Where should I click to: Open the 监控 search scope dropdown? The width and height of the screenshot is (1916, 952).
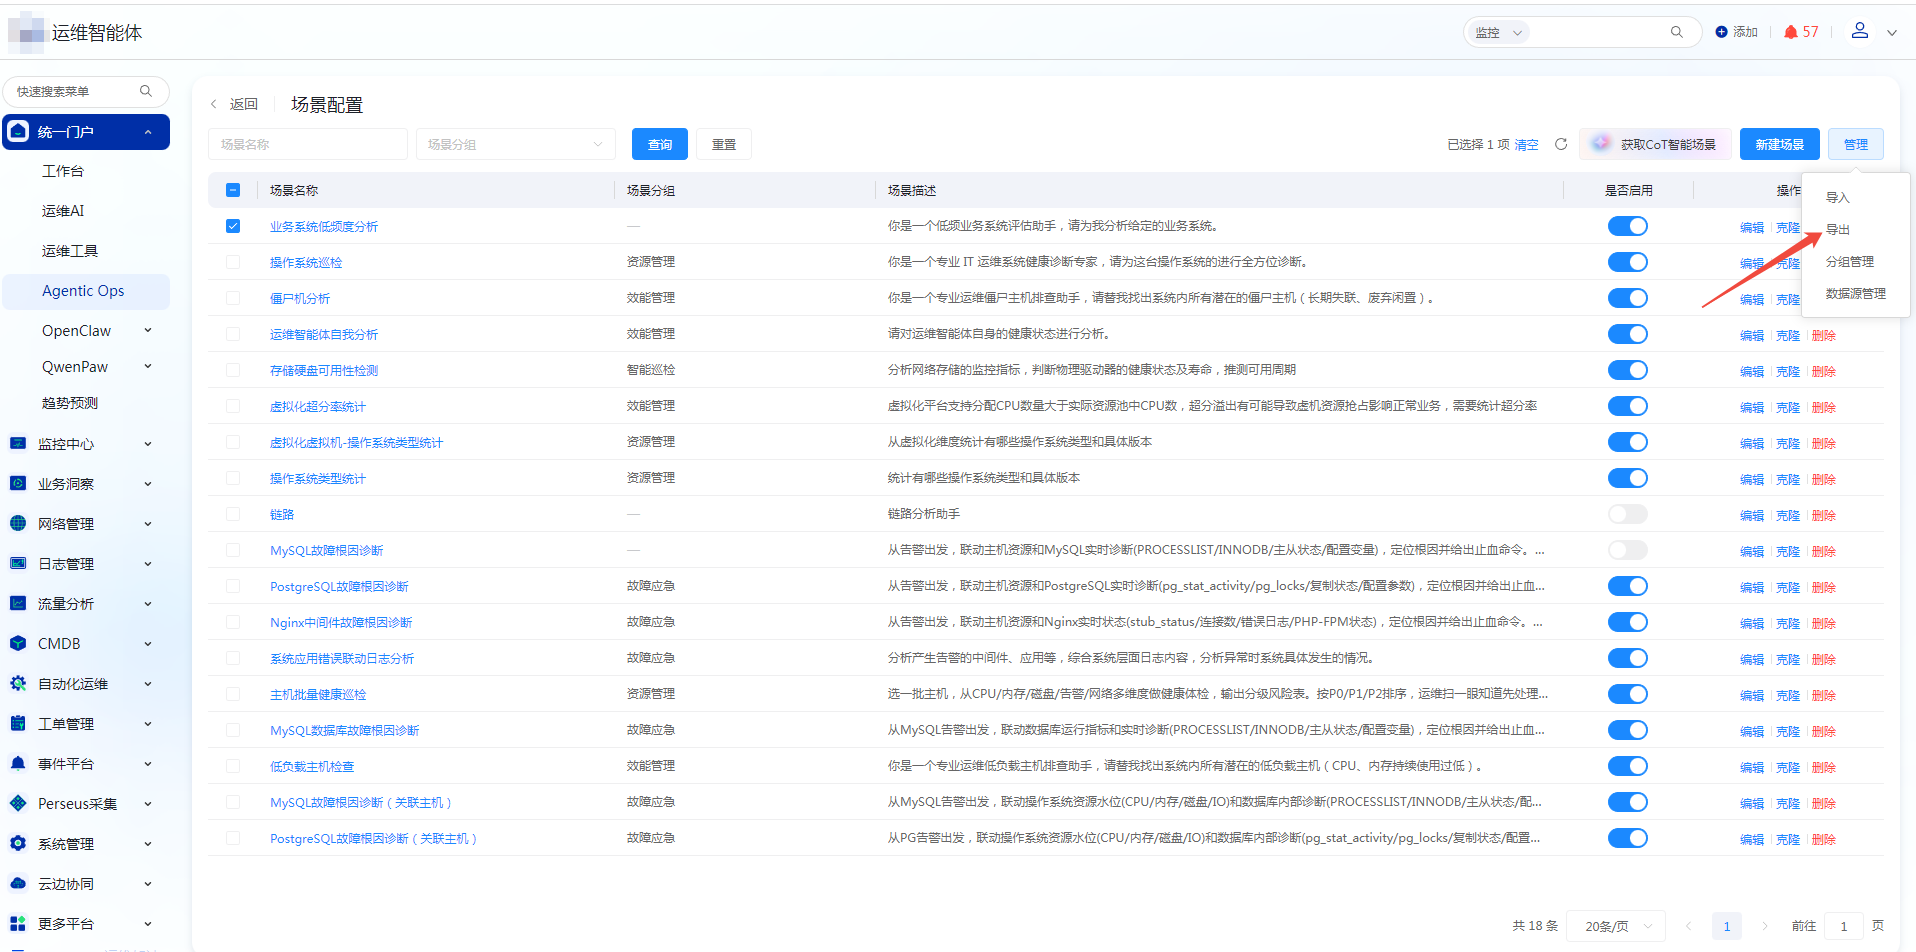click(1498, 32)
